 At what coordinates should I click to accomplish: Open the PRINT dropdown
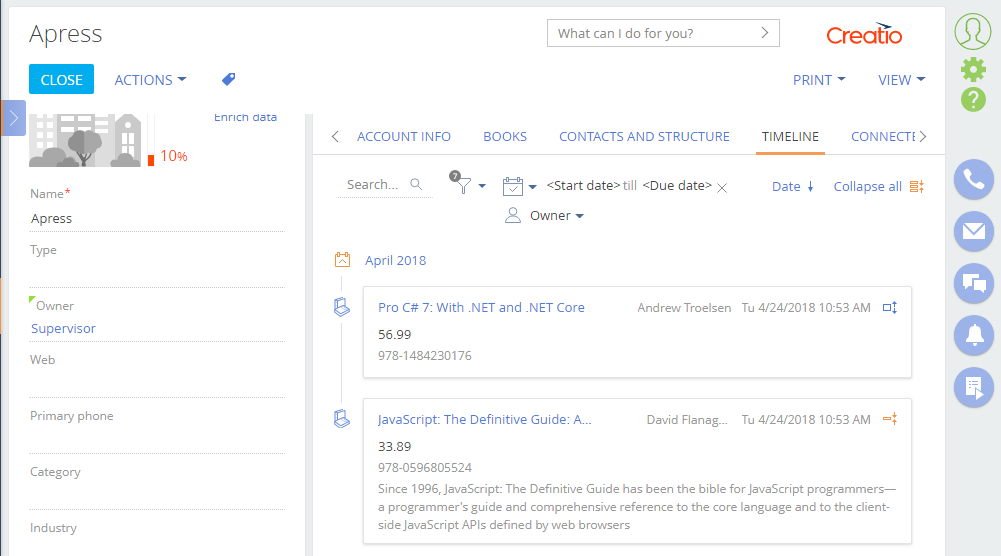click(x=819, y=80)
